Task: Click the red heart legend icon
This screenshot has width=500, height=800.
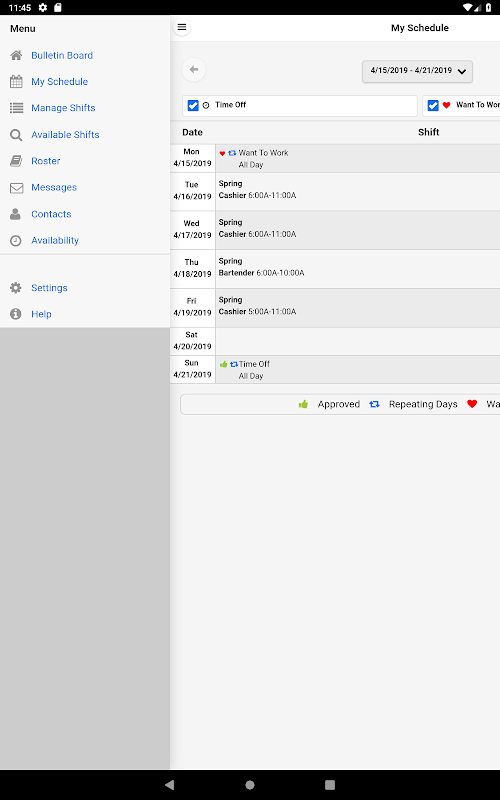Action: pyautogui.click(x=472, y=404)
